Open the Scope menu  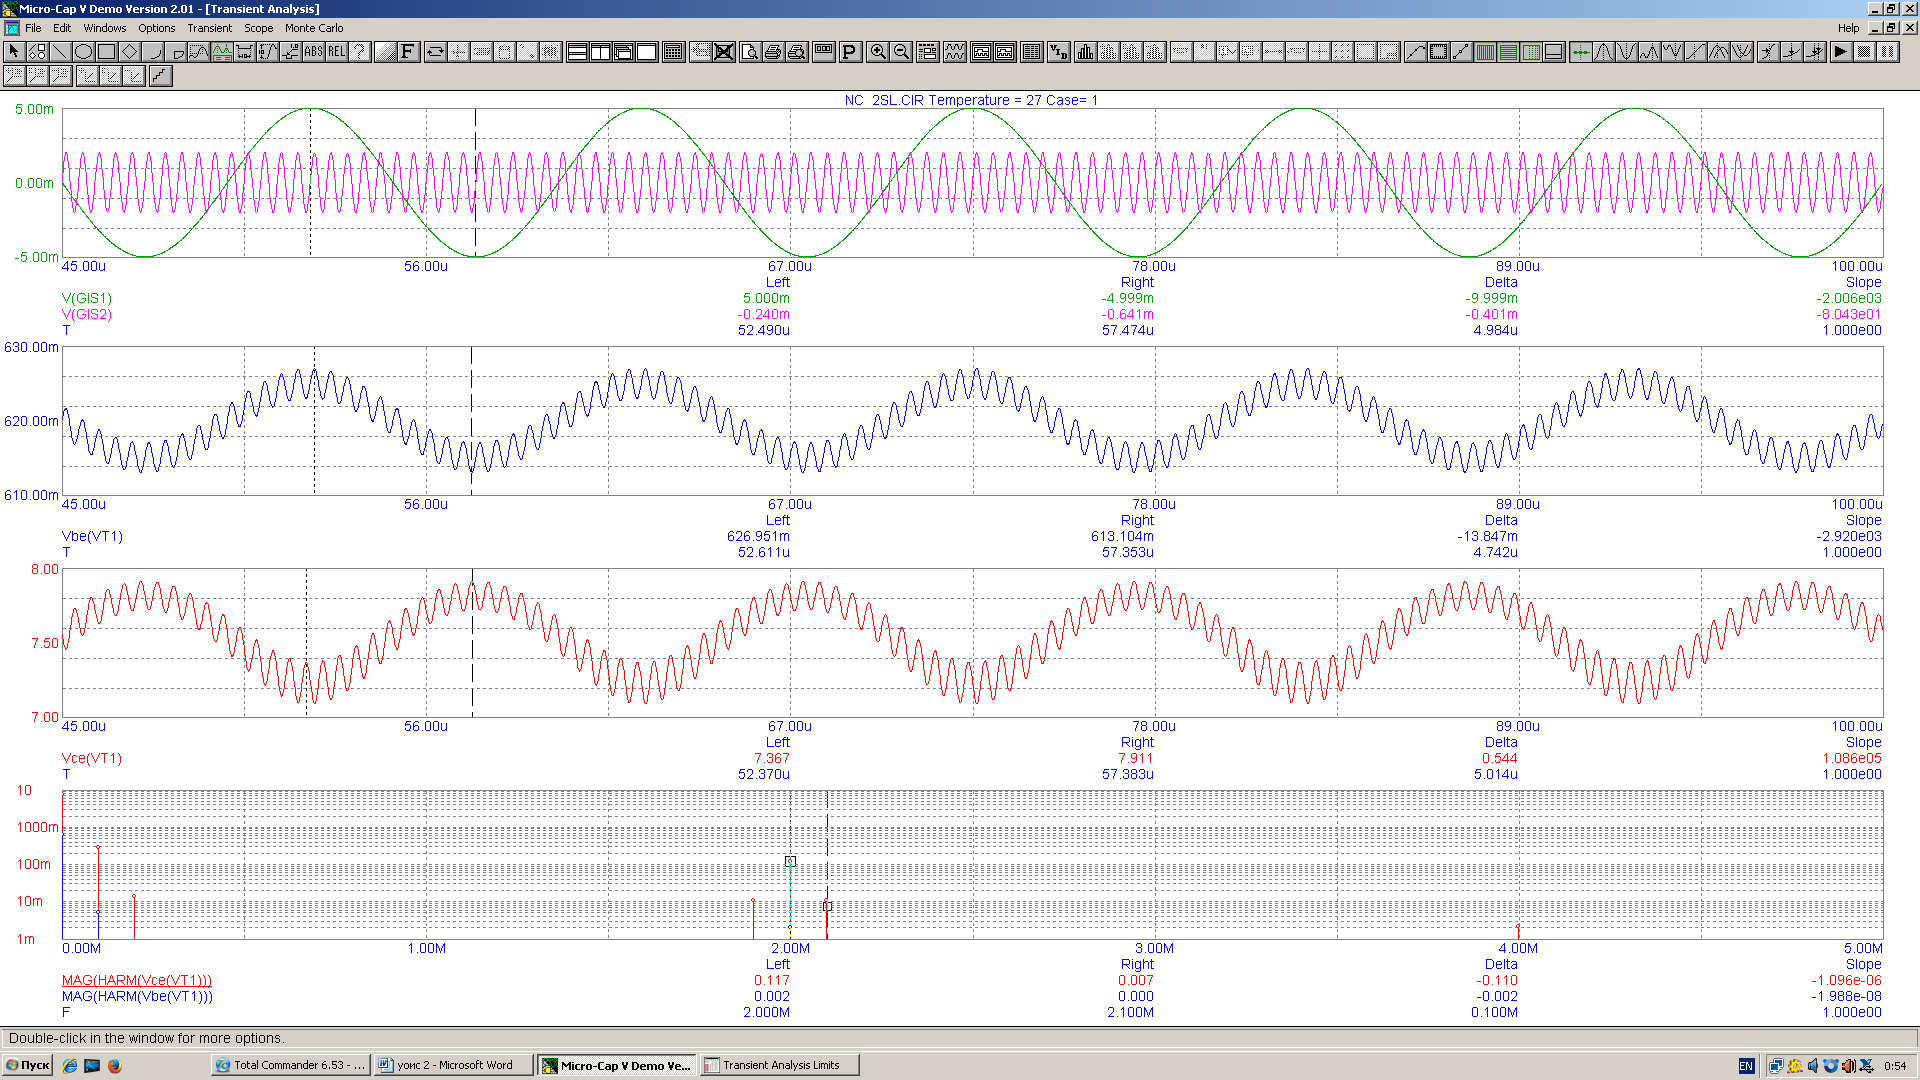tap(258, 28)
